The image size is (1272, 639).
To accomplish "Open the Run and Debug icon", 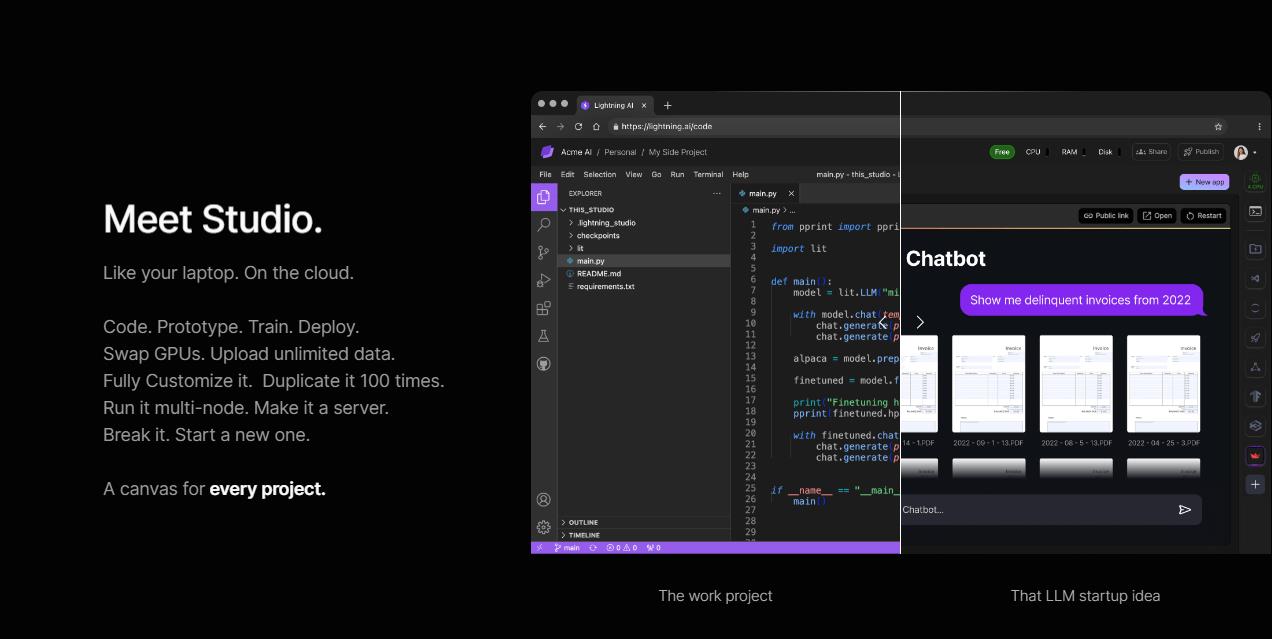I will click(x=544, y=281).
